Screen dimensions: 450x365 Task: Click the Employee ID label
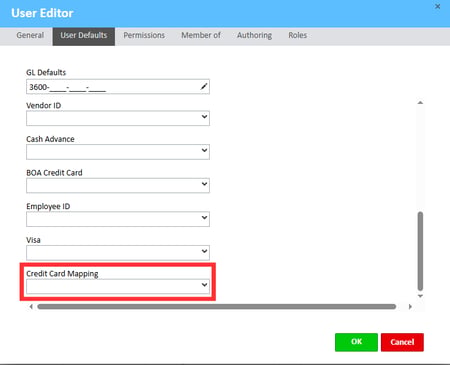click(48, 206)
